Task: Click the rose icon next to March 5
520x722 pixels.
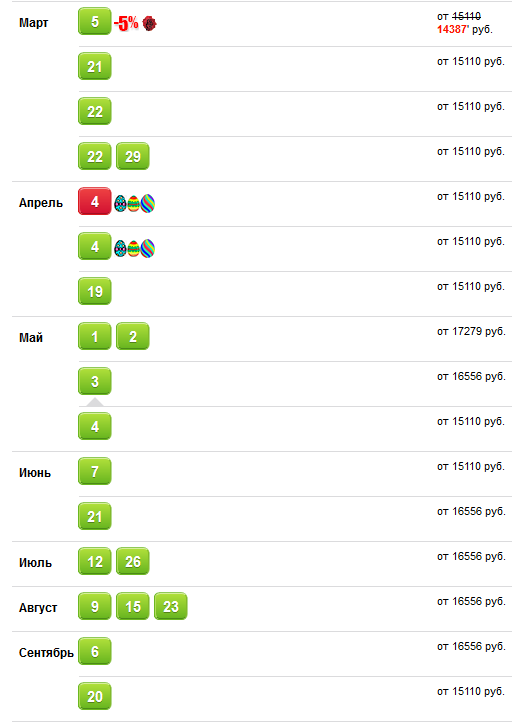Action: point(149,23)
